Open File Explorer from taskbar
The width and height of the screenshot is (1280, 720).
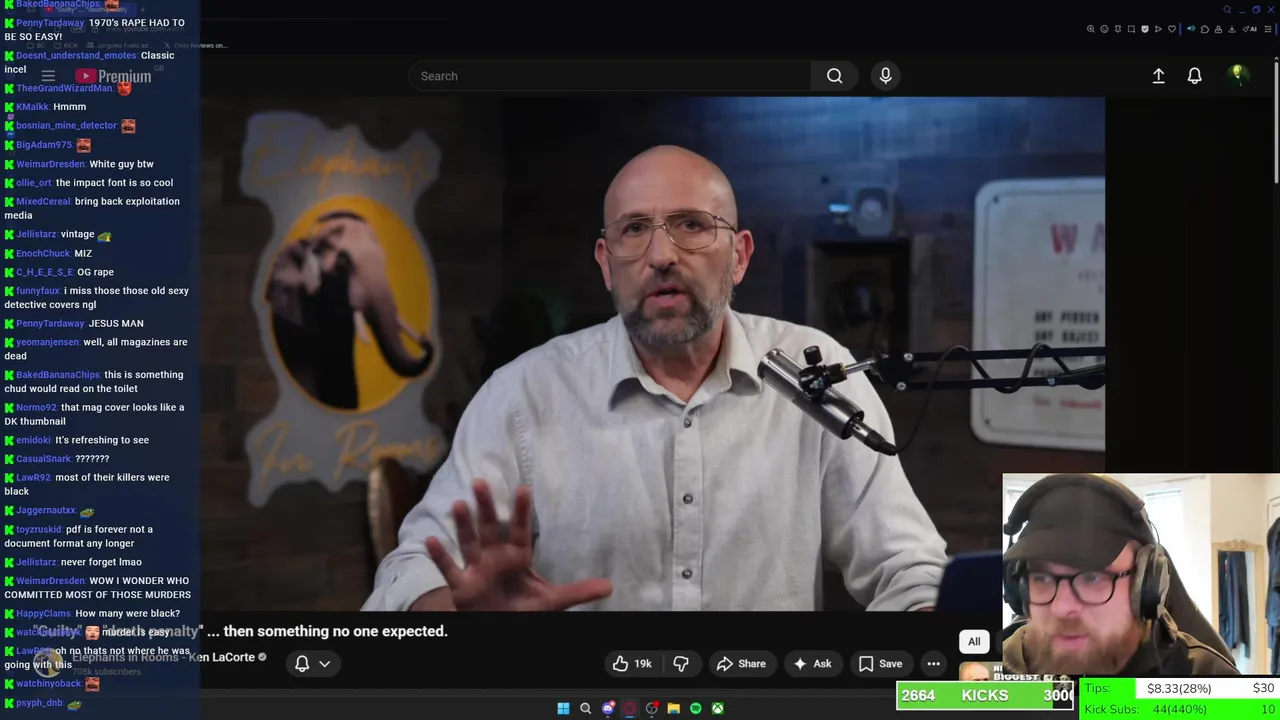[x=674, y=708]
